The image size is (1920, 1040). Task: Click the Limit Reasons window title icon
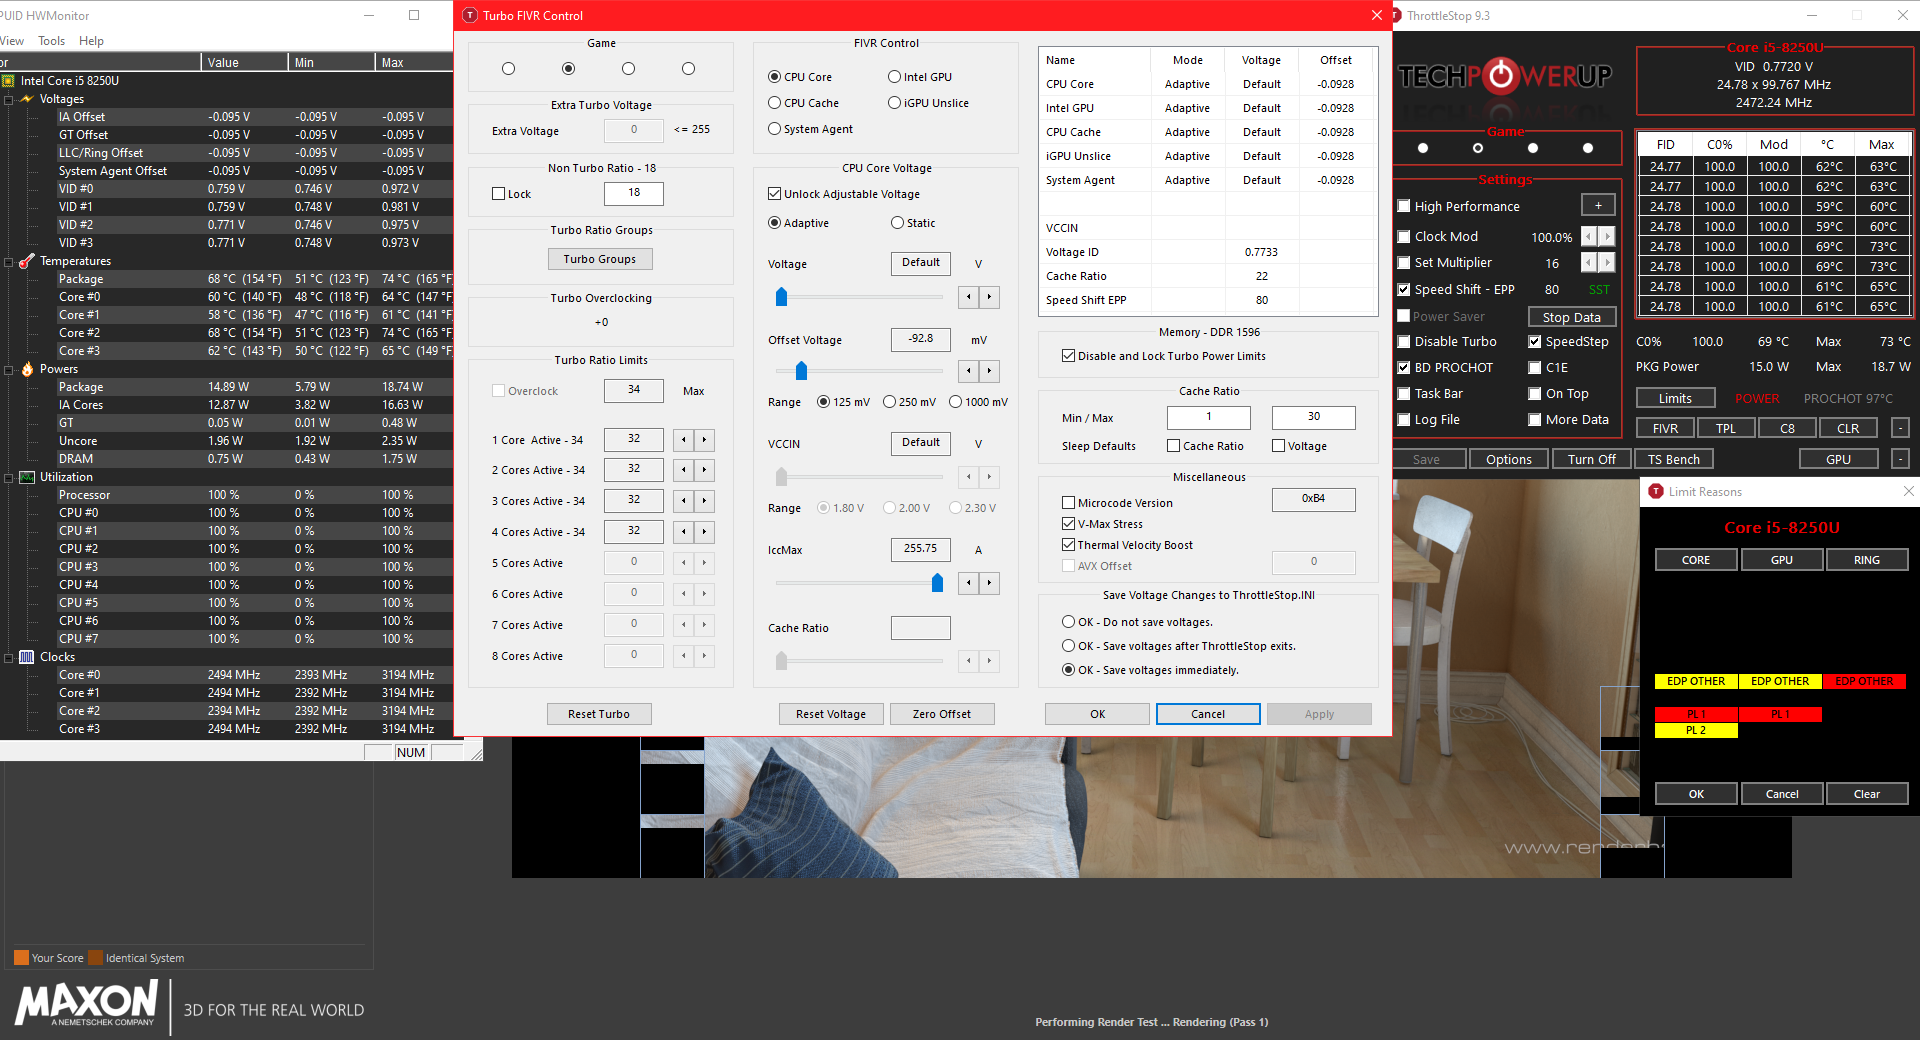(x=1656, y=491)
